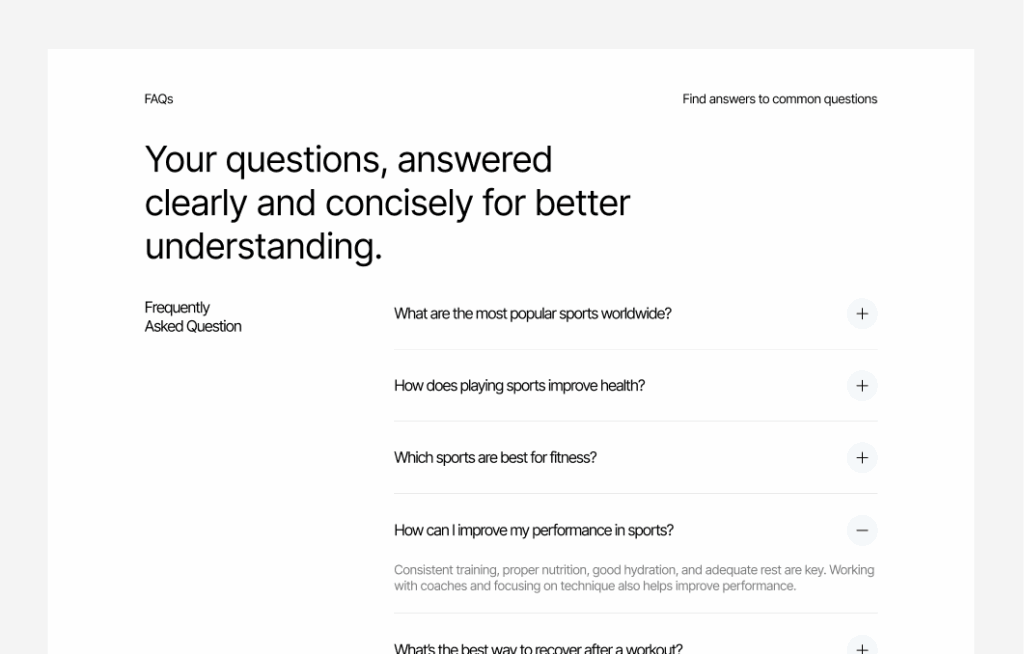The height and width of the screenshot is (654, 1024).
Task: Click the FAQs label at the top left
Action: click(x=159, y=99)
